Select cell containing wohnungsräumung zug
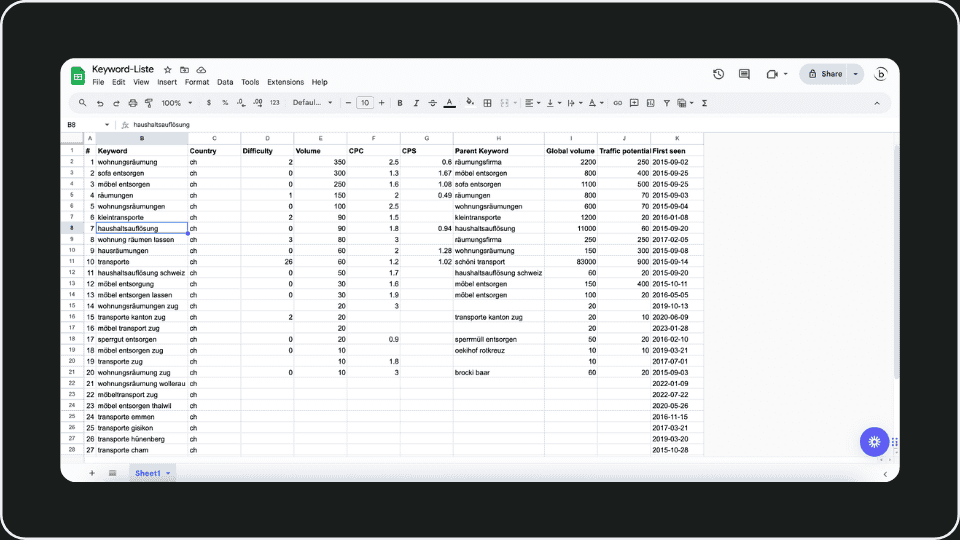 click(x=142, y=372)
